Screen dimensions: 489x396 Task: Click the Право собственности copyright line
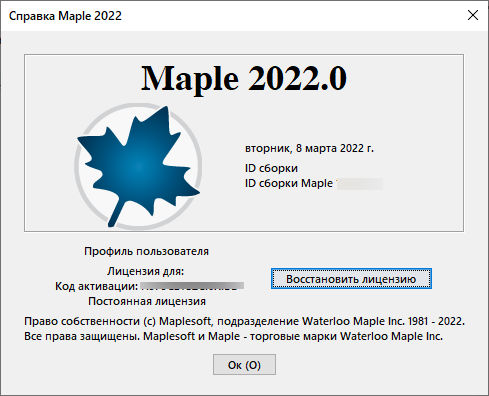click(244, 321)
